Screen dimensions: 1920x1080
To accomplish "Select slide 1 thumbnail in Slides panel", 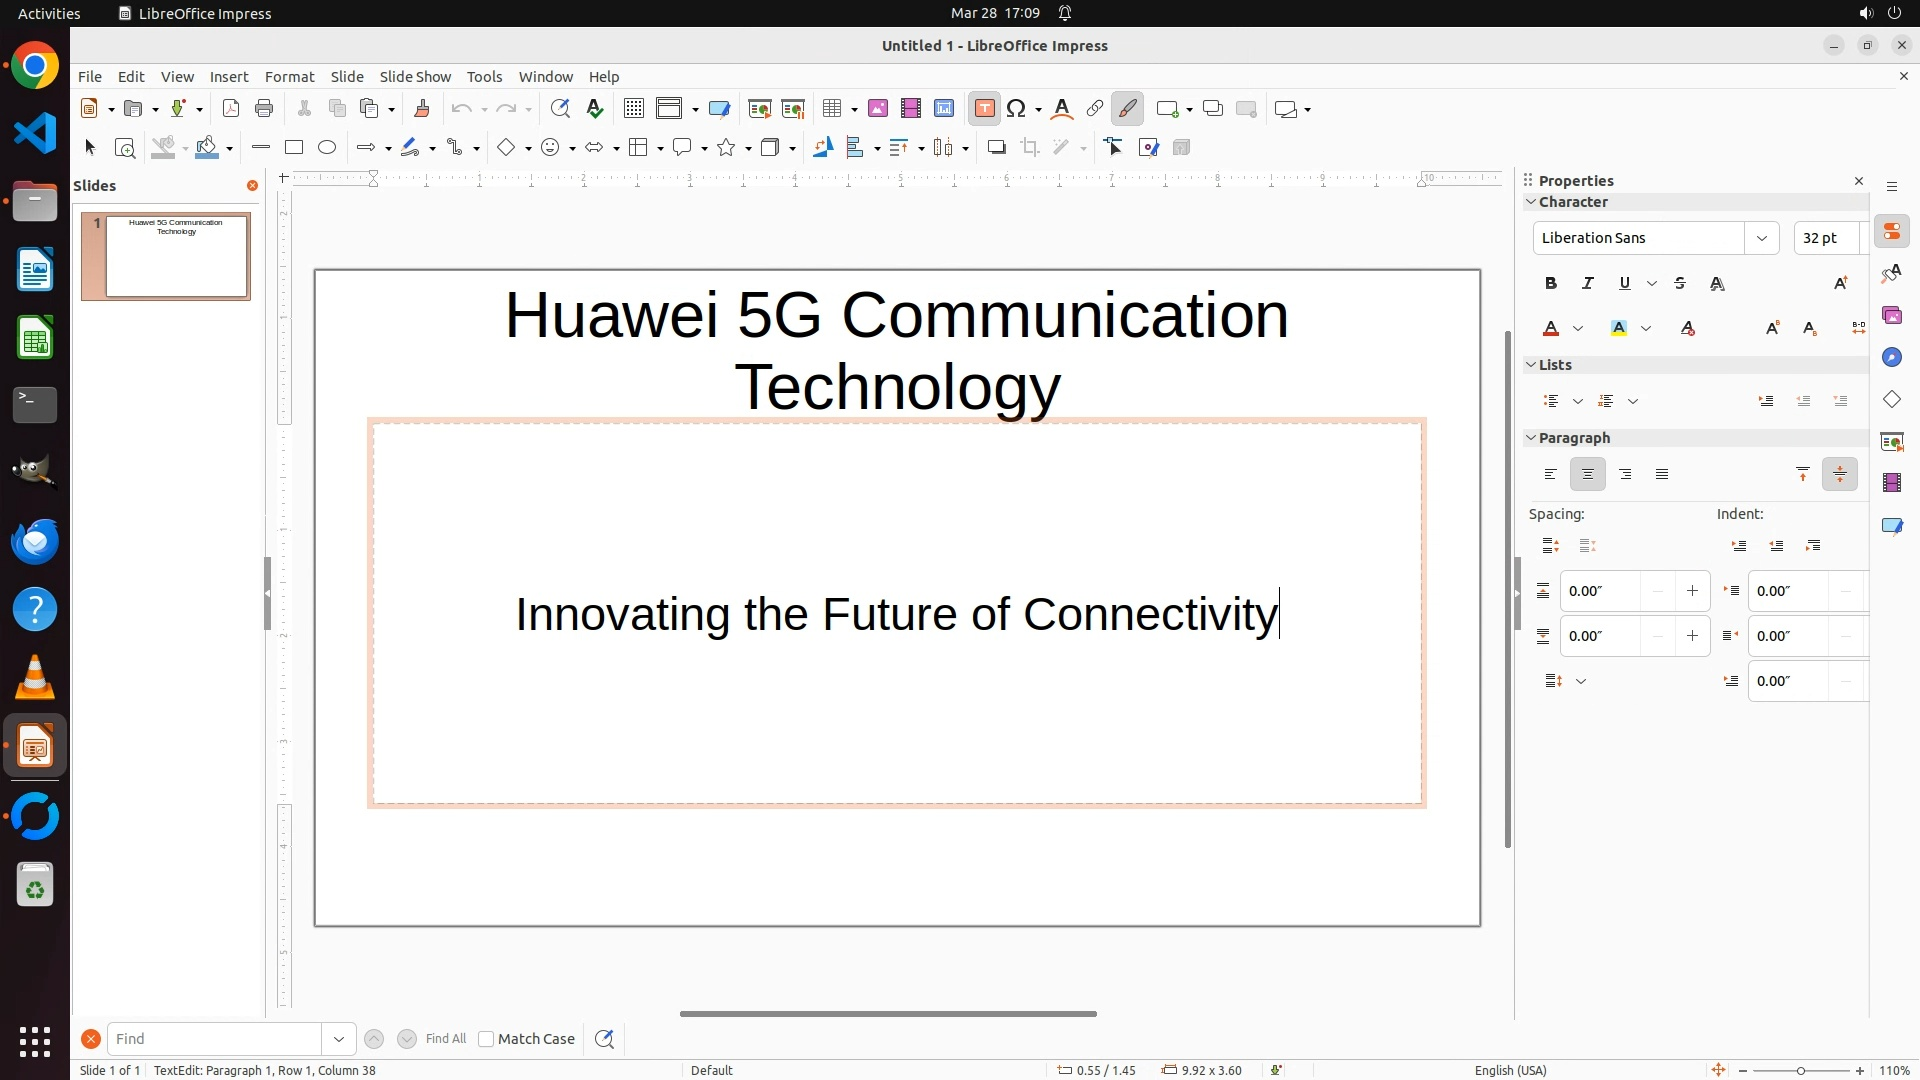I will tap(176, 256).
